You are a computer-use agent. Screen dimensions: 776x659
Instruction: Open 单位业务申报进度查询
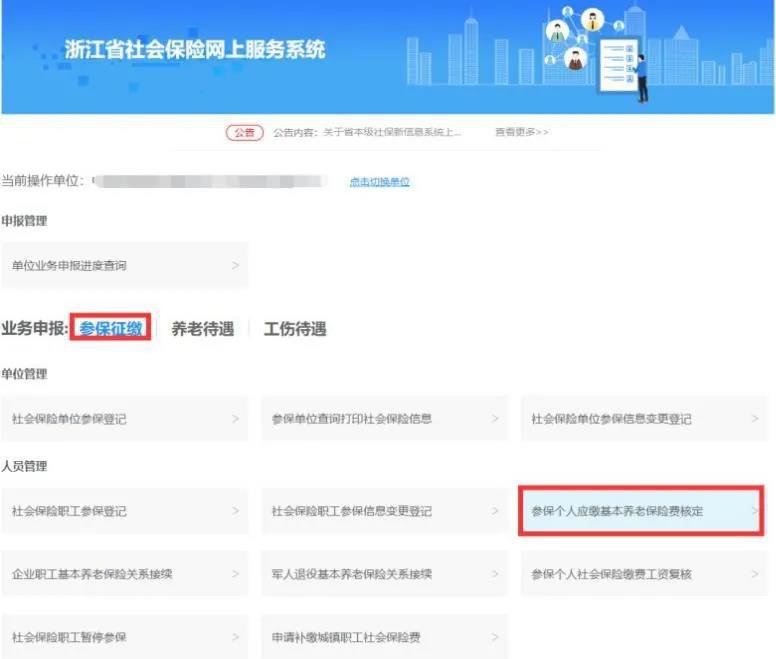coord(124,266)
